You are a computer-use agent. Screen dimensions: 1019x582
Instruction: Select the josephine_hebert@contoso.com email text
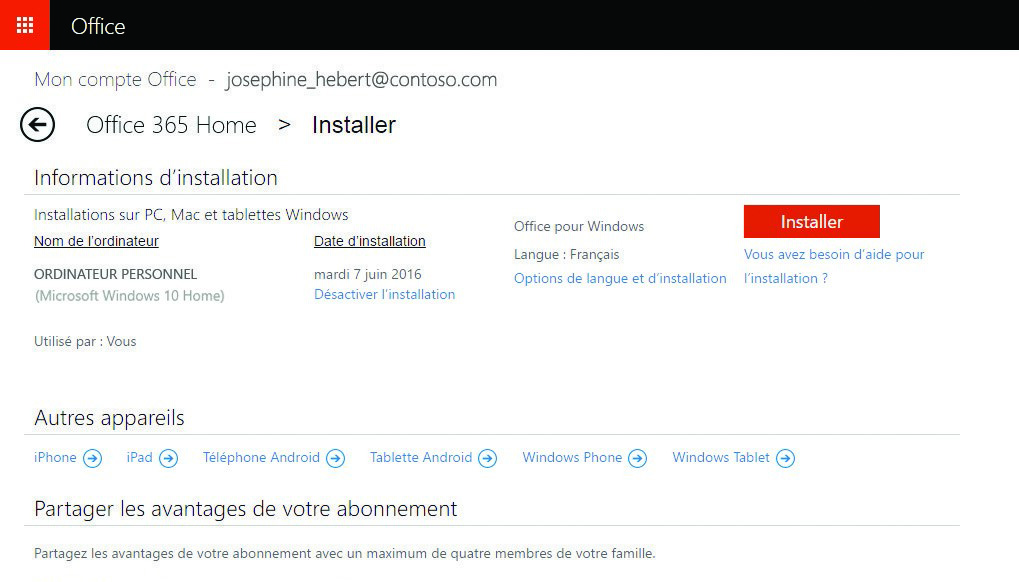(361, 79)
